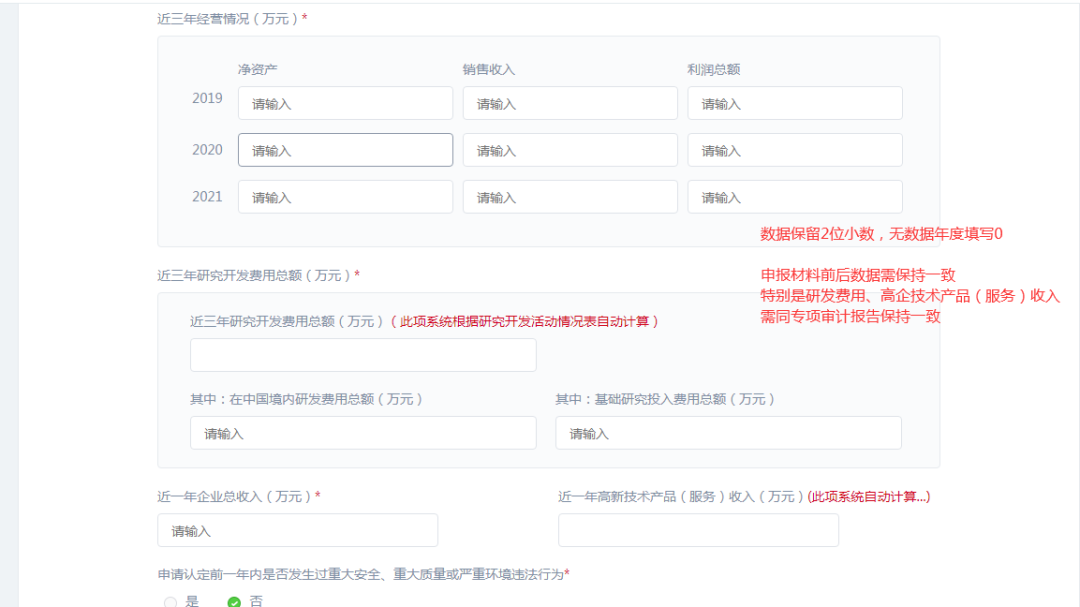This screenshot has width=1080, height=607.
Task: Click the 近三年经营情况（万元） section label
Action: (228, 19)
